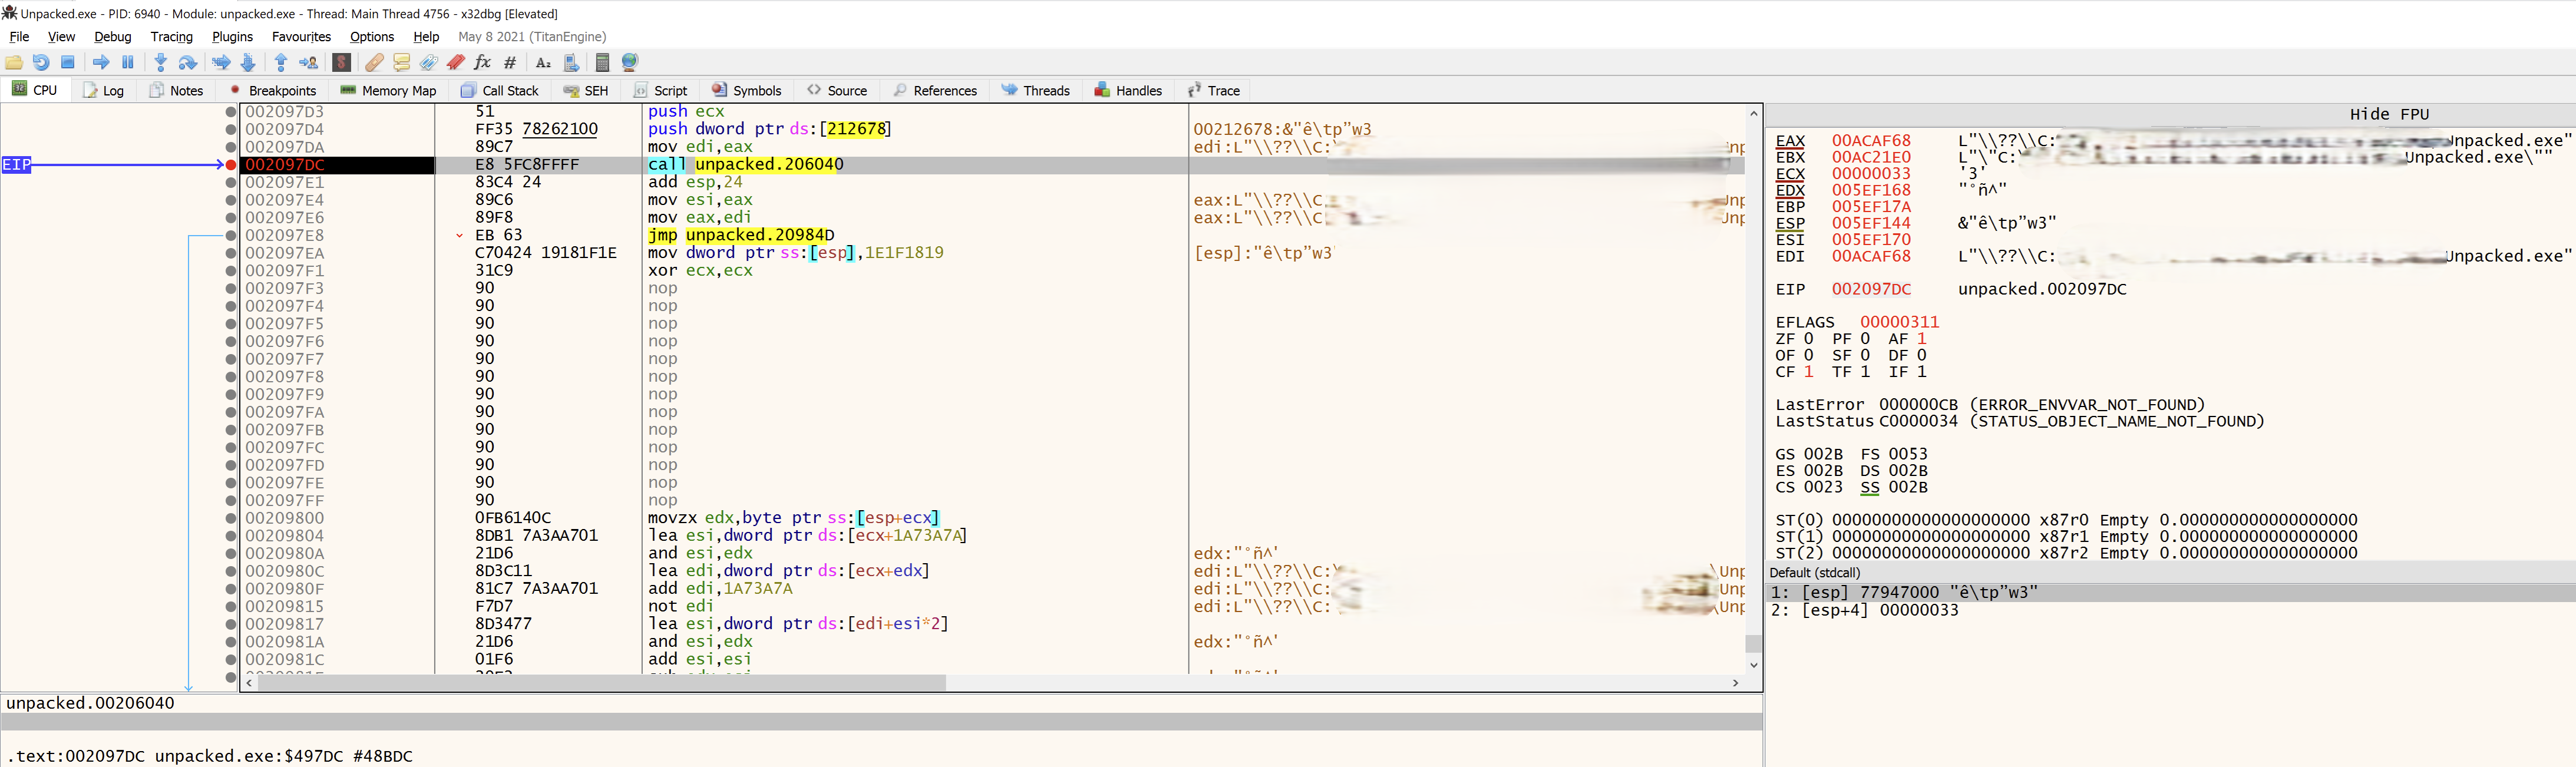This screenshot has height=767, width=2576.
Task: Toggle breakpoint bullet at address 00209800
Action: pos(231,518)
